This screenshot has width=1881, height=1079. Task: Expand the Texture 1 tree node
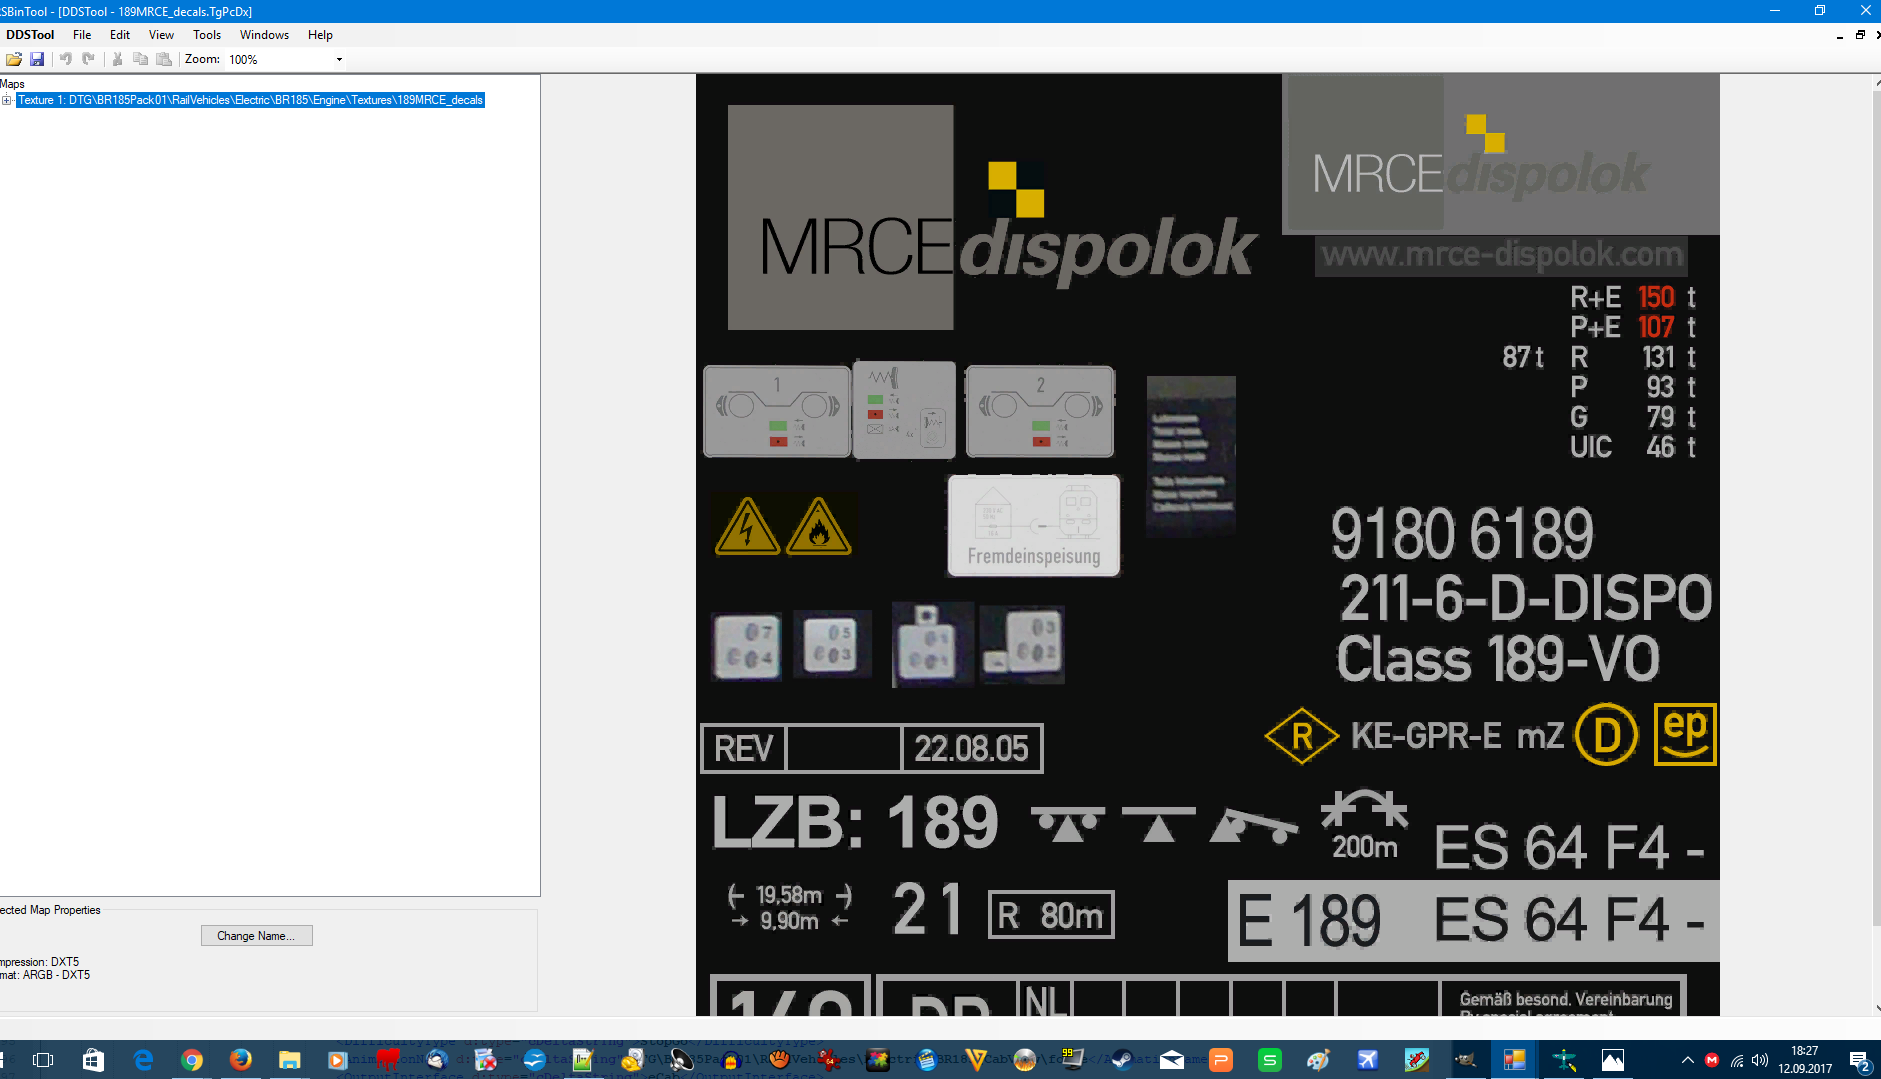(7, 100)
